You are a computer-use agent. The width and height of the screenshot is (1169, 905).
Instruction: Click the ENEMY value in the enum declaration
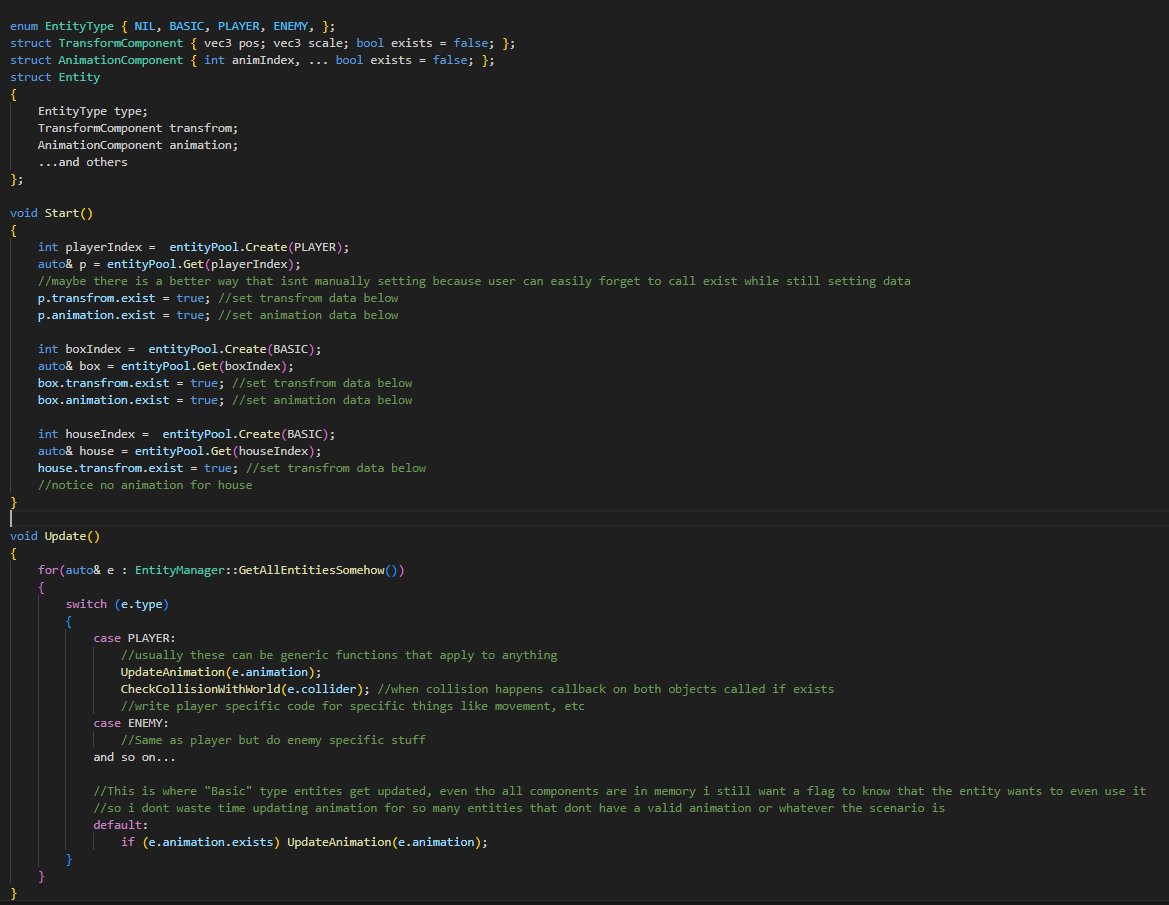291,26
